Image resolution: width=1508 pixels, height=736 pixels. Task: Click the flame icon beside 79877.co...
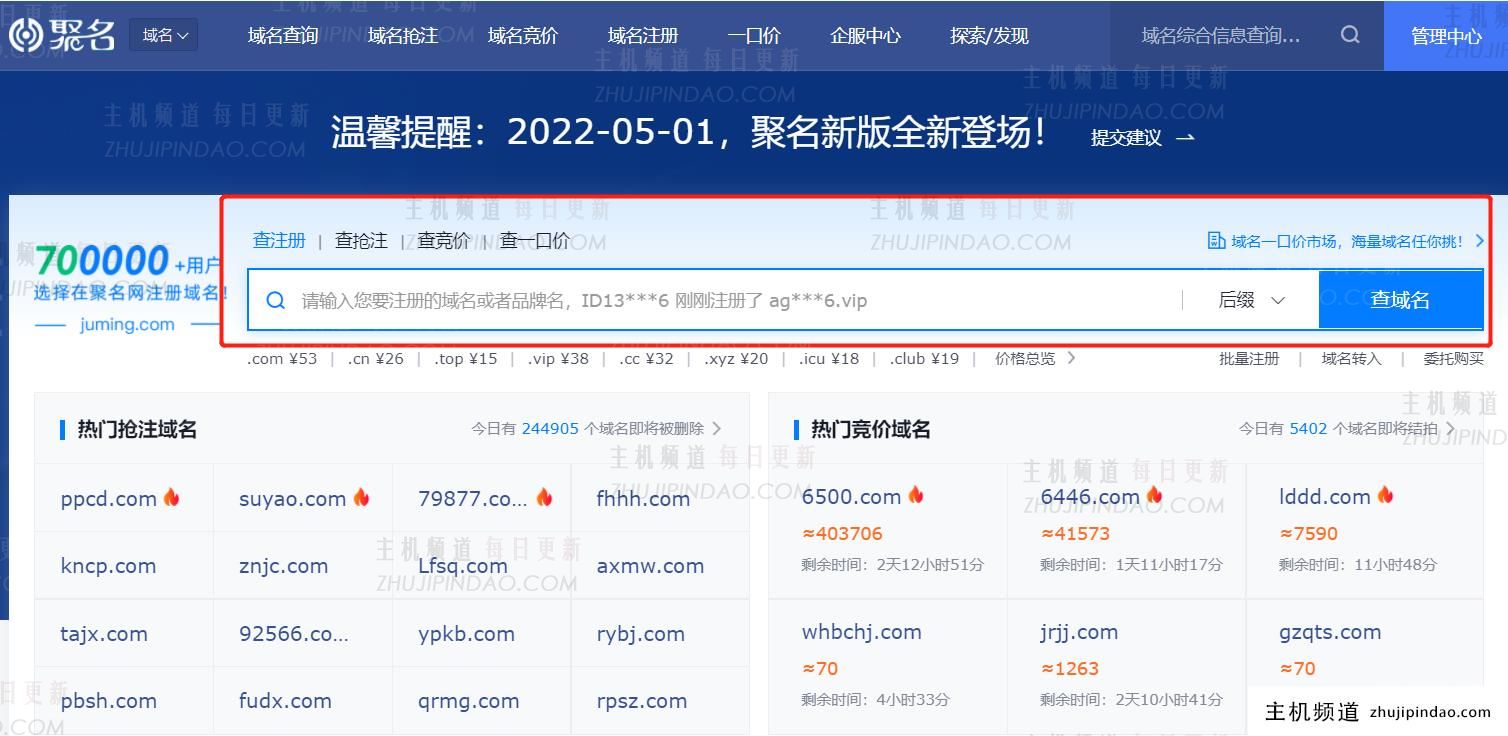pos(544,496)
